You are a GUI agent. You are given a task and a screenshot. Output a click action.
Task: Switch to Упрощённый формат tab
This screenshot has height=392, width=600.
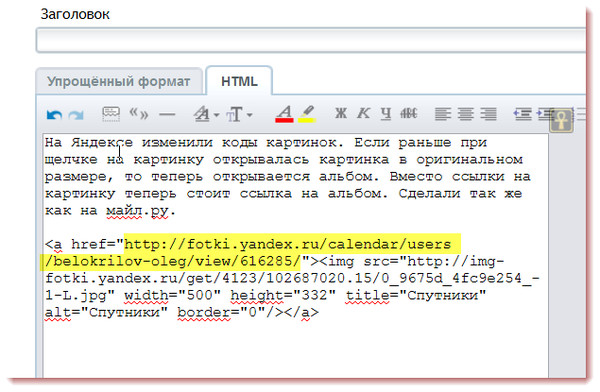(x=119, y=82)
